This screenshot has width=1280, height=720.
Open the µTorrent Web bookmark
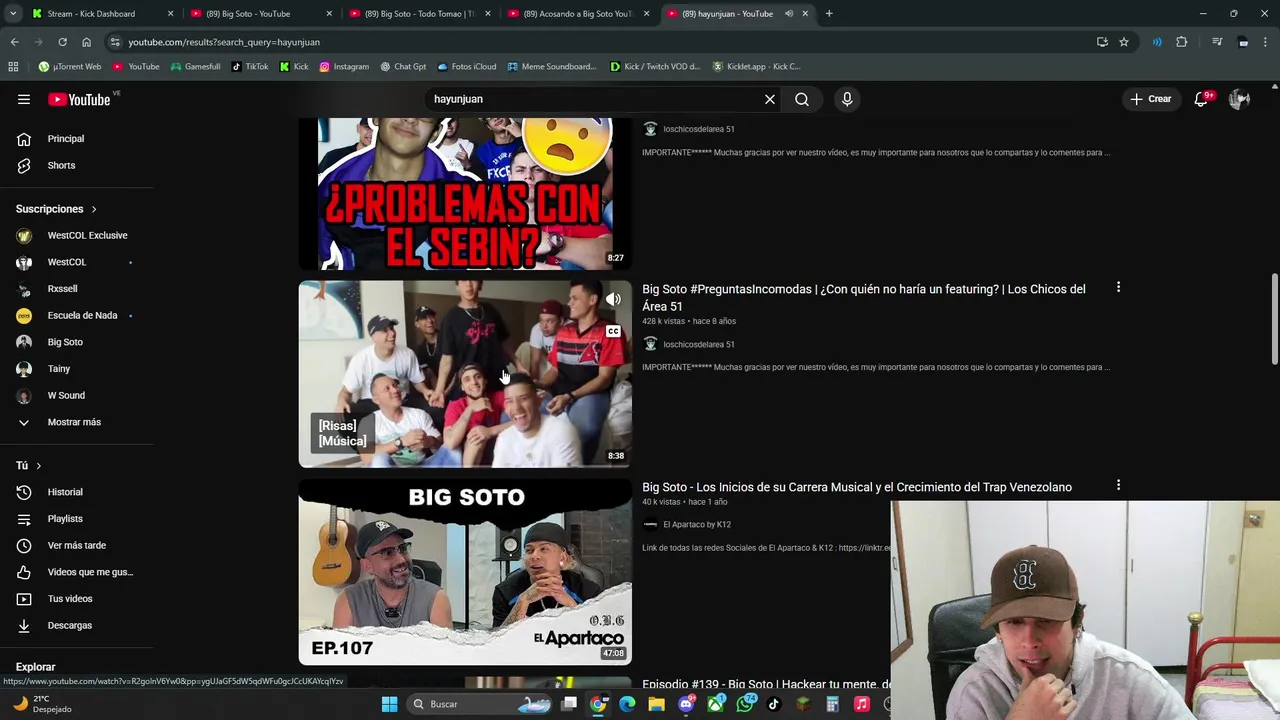pos(70,67)
